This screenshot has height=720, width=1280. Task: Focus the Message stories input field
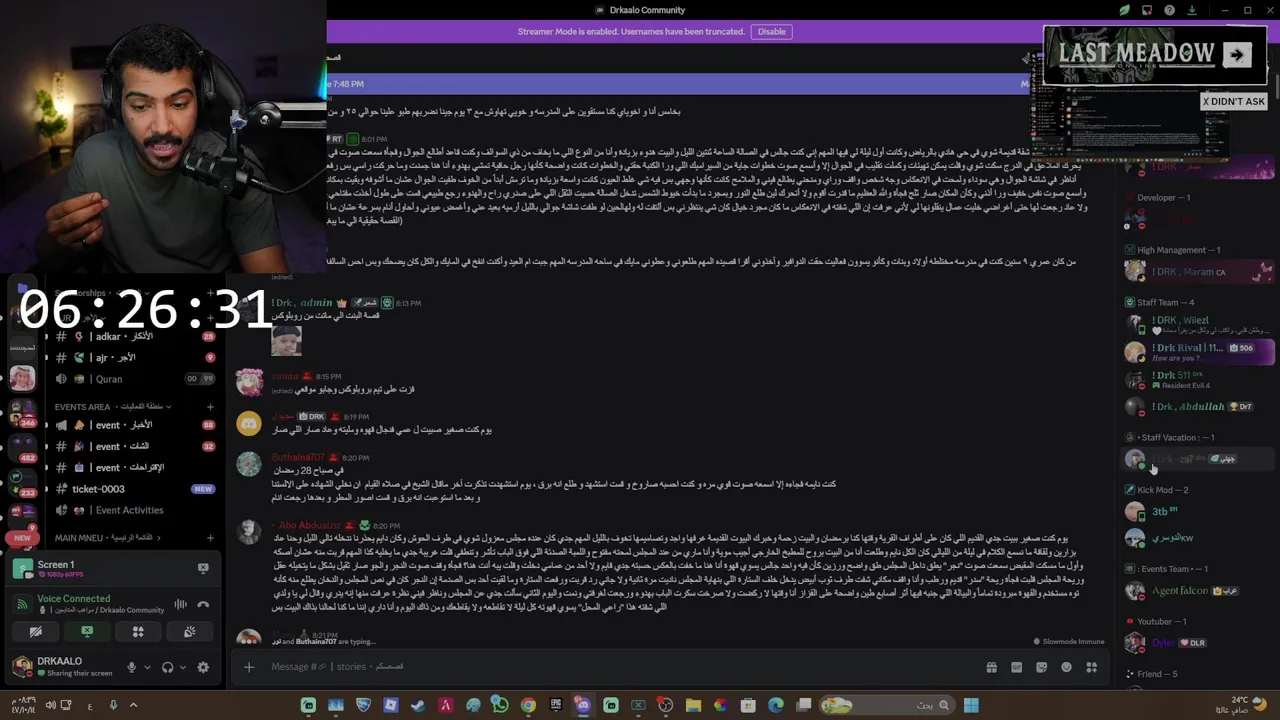tap(620, 667)
